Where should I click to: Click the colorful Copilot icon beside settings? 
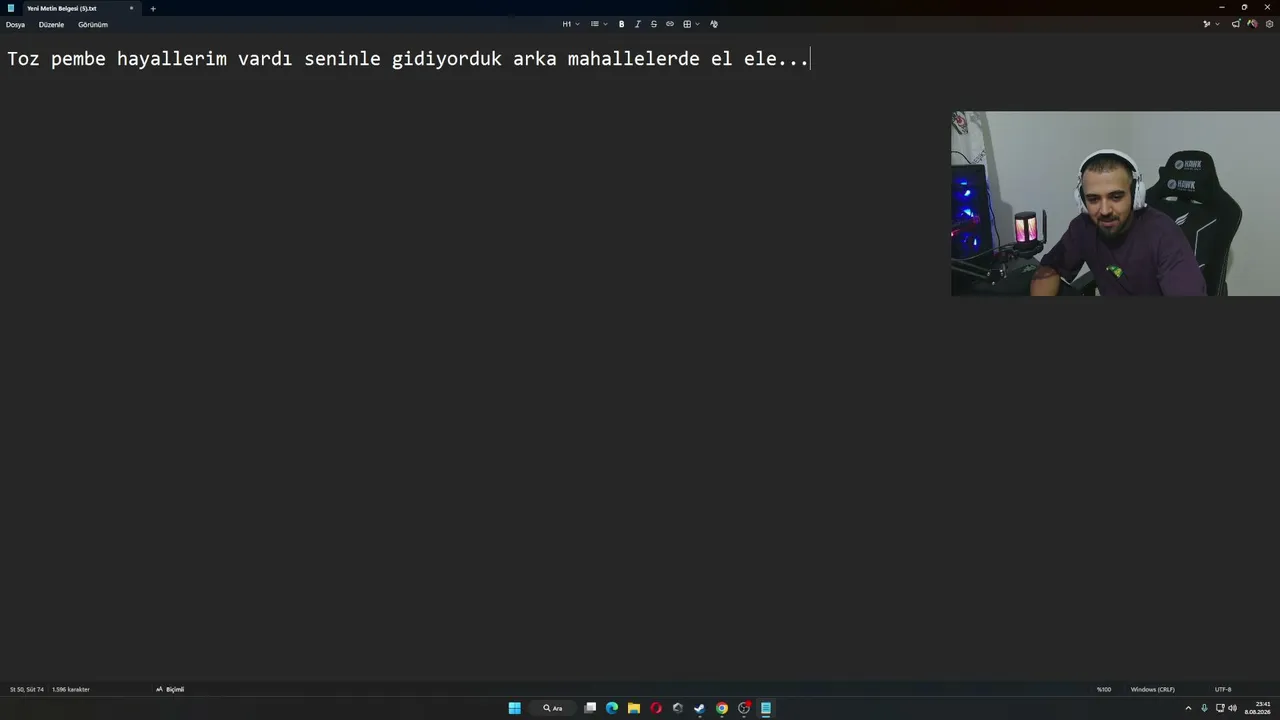click(x=1252, y=24)
